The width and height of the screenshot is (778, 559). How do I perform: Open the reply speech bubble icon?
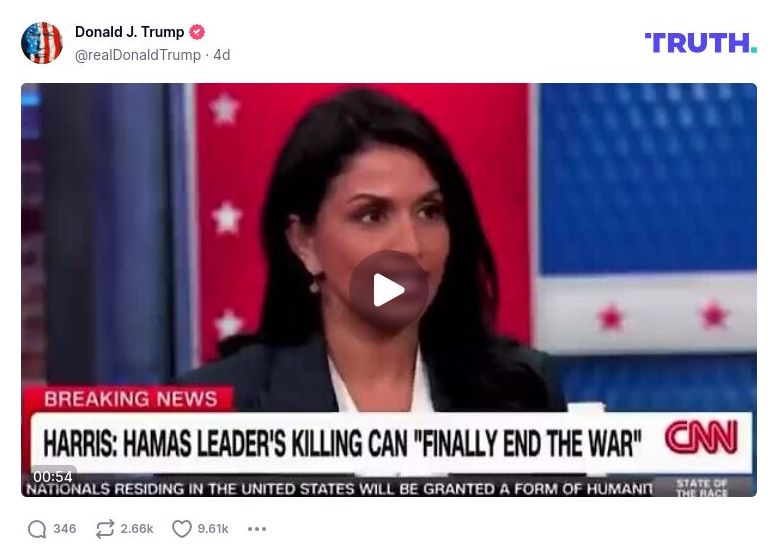tap(37, 529)
